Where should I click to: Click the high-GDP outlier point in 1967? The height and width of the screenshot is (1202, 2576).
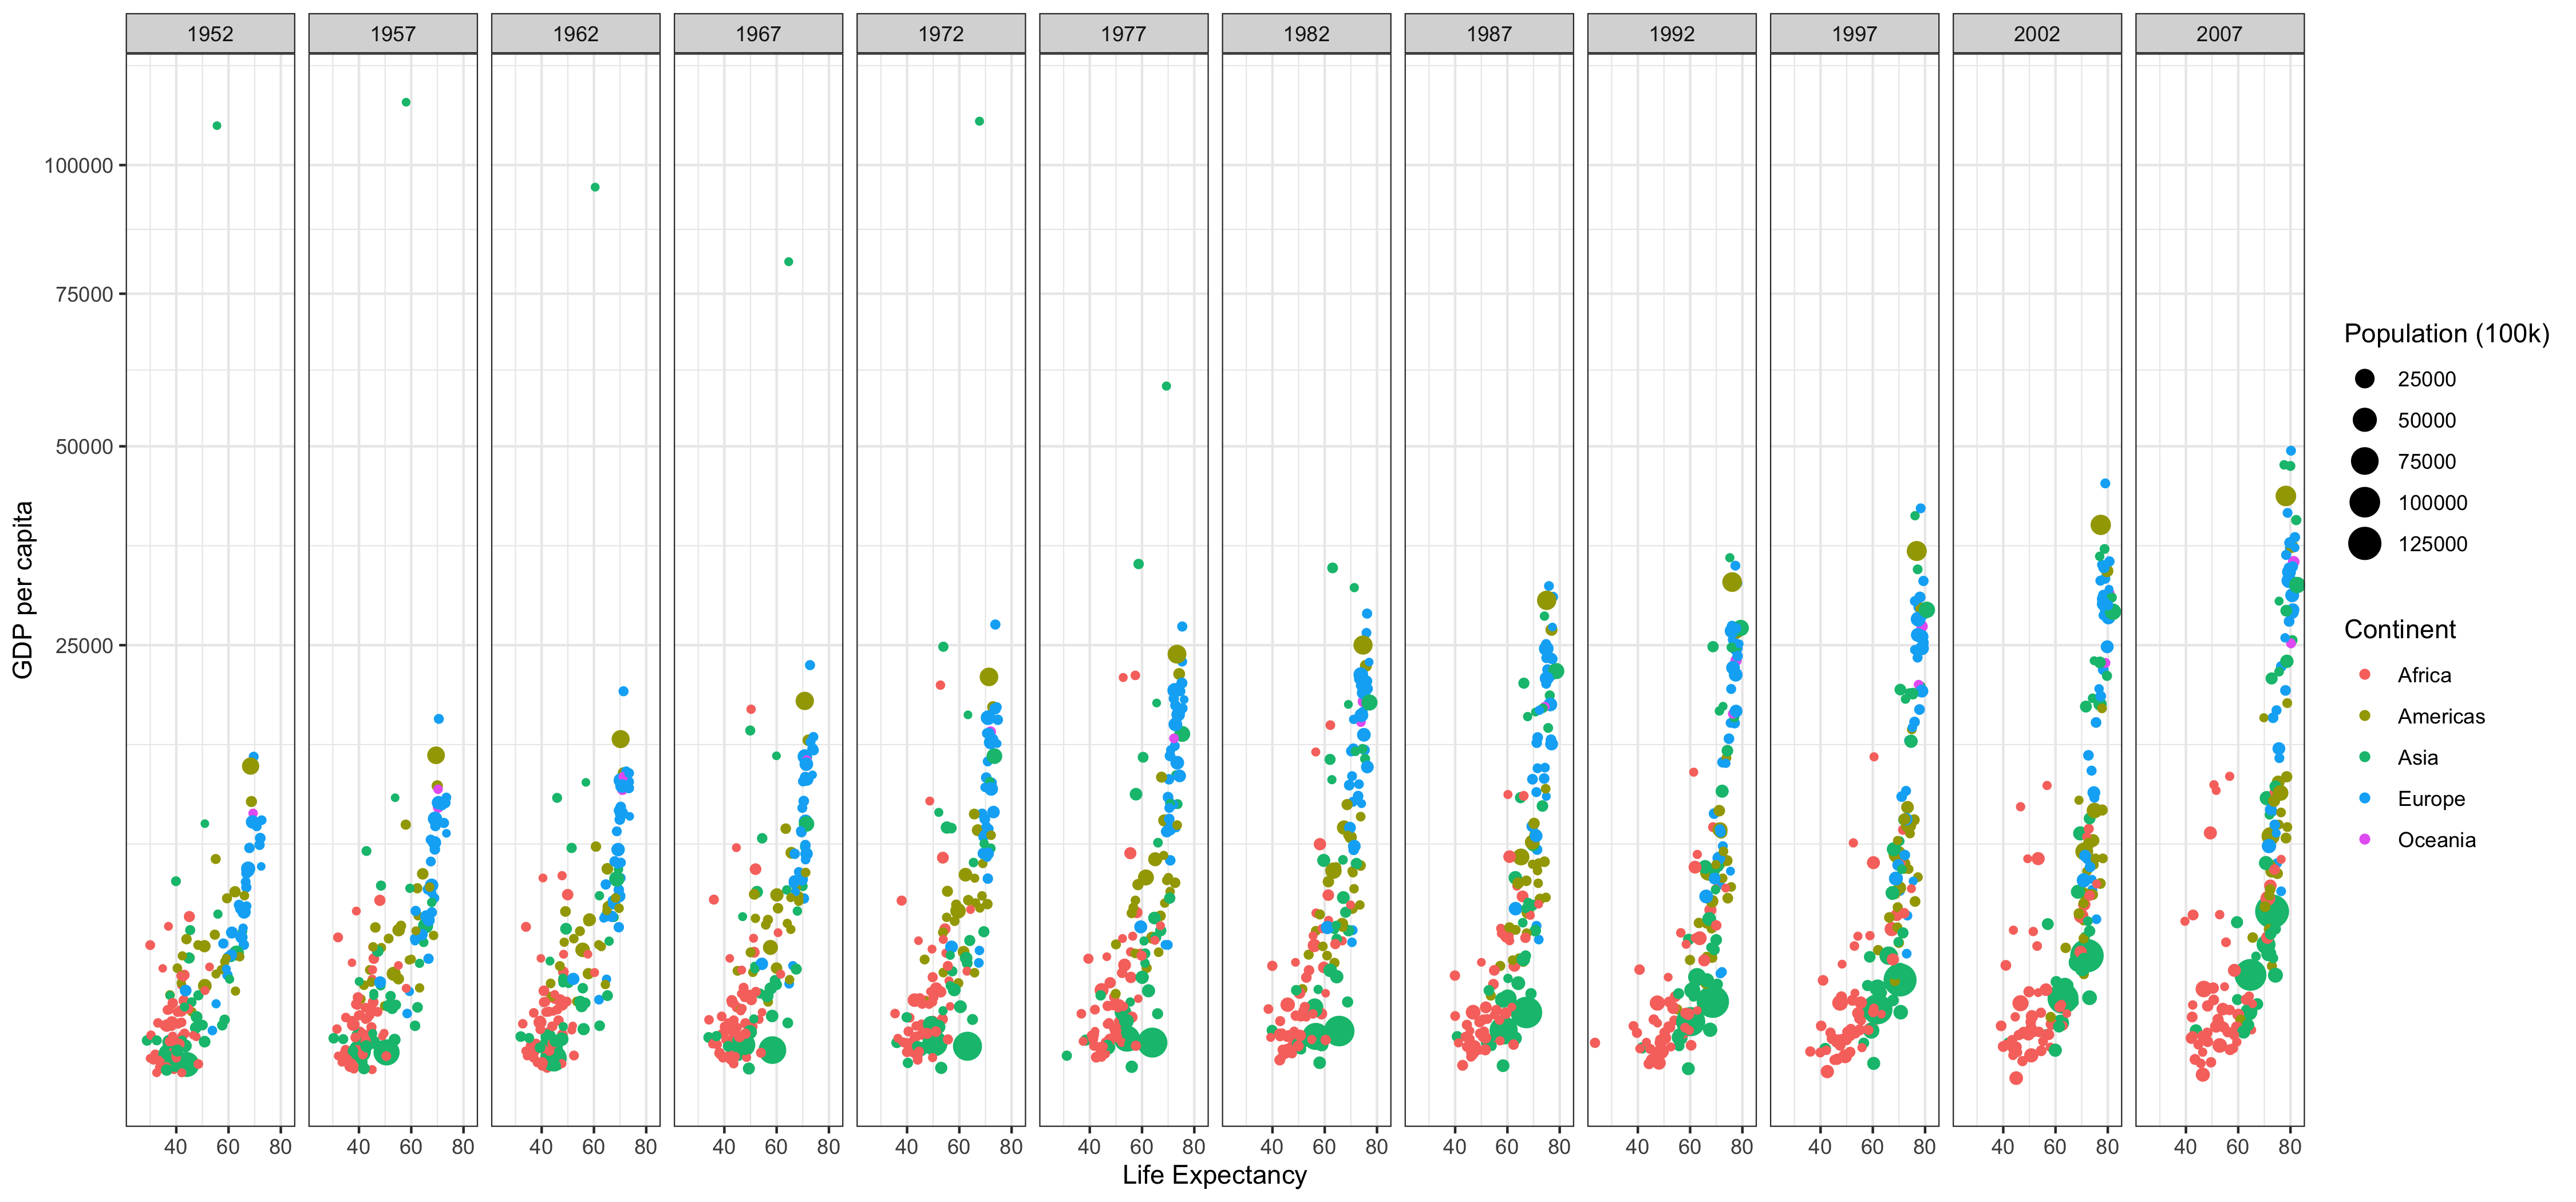point(788,262)
